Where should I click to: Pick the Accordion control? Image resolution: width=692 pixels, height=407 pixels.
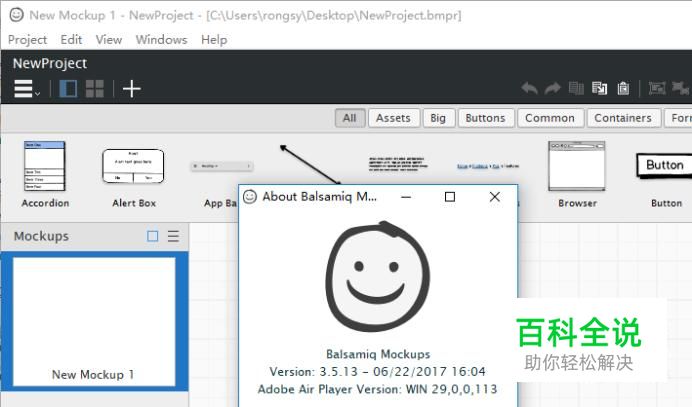point(45,175)
